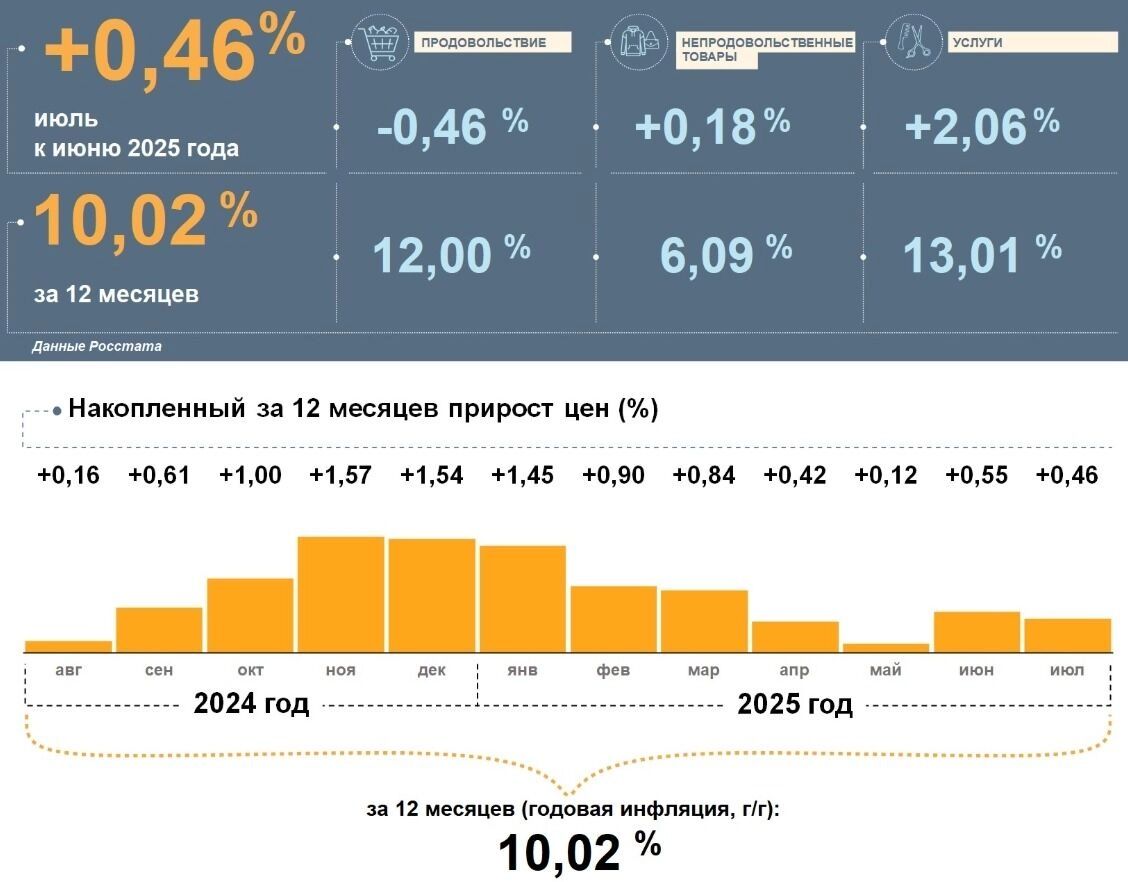This screenshot has width=1128, height=882.
Task: Click the +1,57 value above the chart
Action: 341,475
